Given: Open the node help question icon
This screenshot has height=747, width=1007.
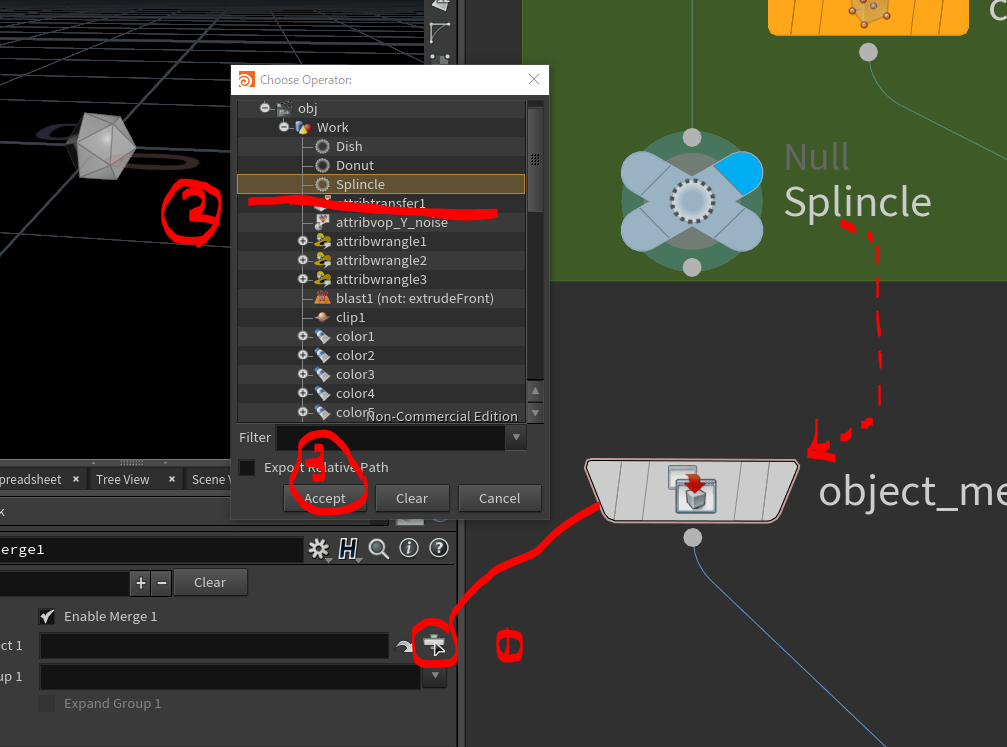Looking at the screenshot, I should pos(439,548).
